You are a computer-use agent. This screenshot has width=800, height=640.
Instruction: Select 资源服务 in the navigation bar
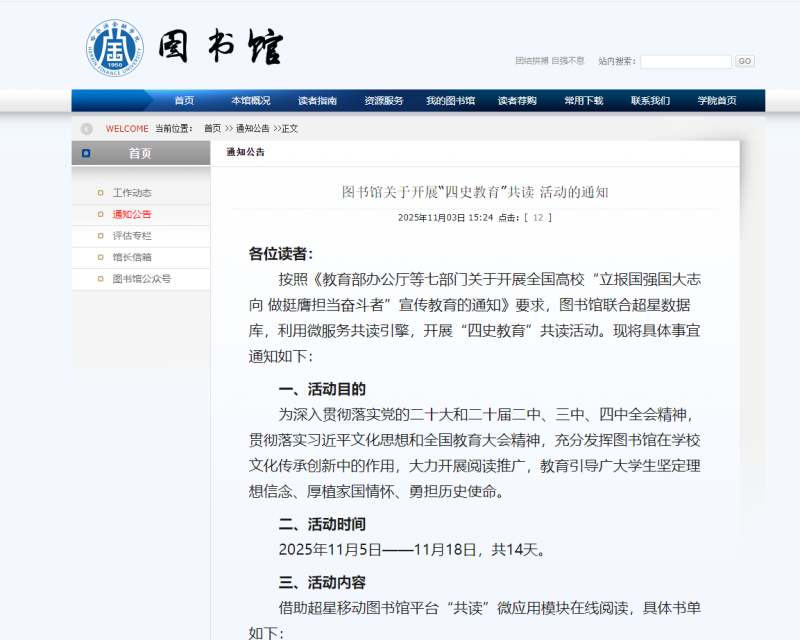point(384,101)
